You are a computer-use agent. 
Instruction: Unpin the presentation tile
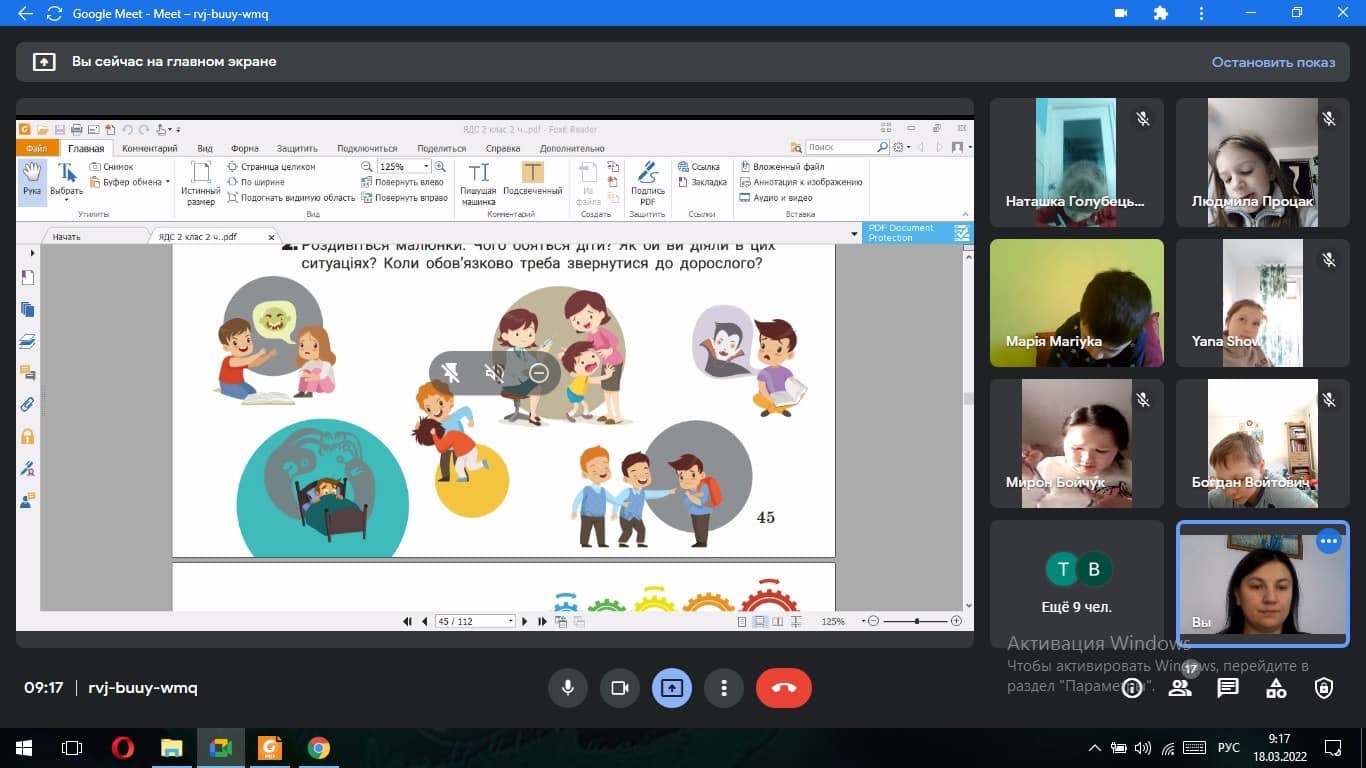click(451, 373)
